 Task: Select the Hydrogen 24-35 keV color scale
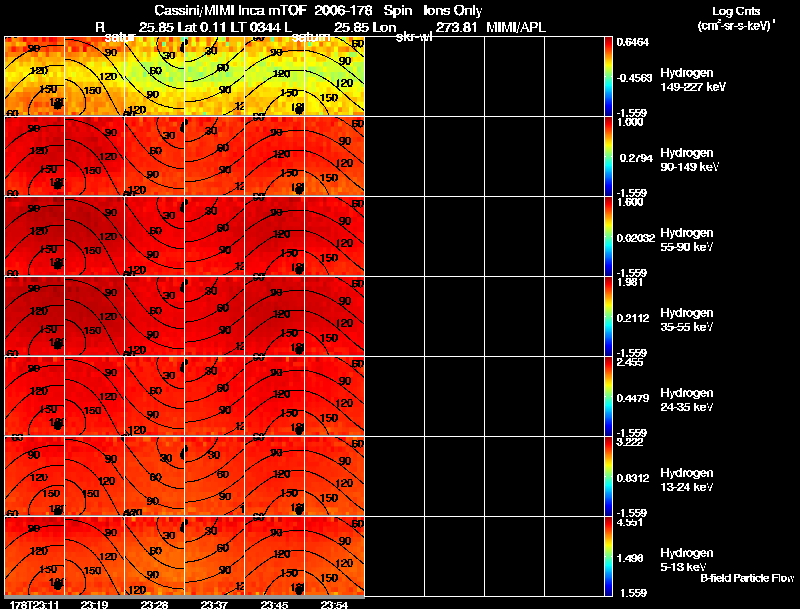coord(608,396)
